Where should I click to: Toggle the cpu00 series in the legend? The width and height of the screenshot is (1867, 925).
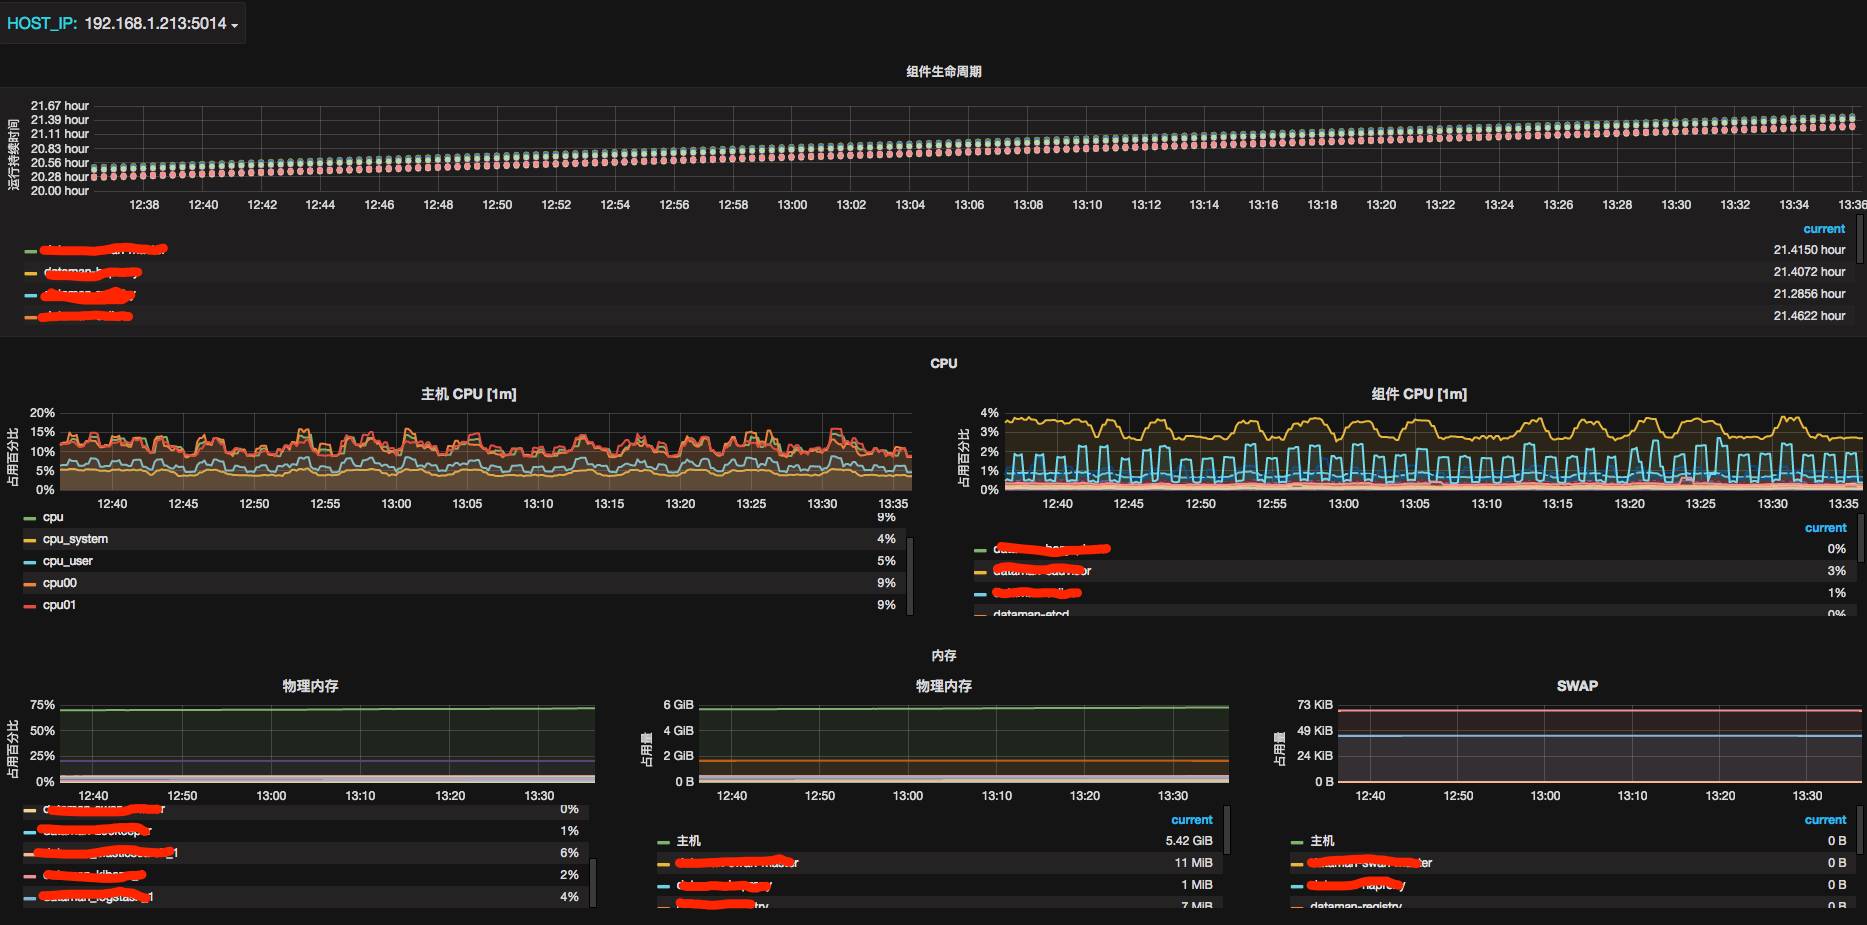59,583
